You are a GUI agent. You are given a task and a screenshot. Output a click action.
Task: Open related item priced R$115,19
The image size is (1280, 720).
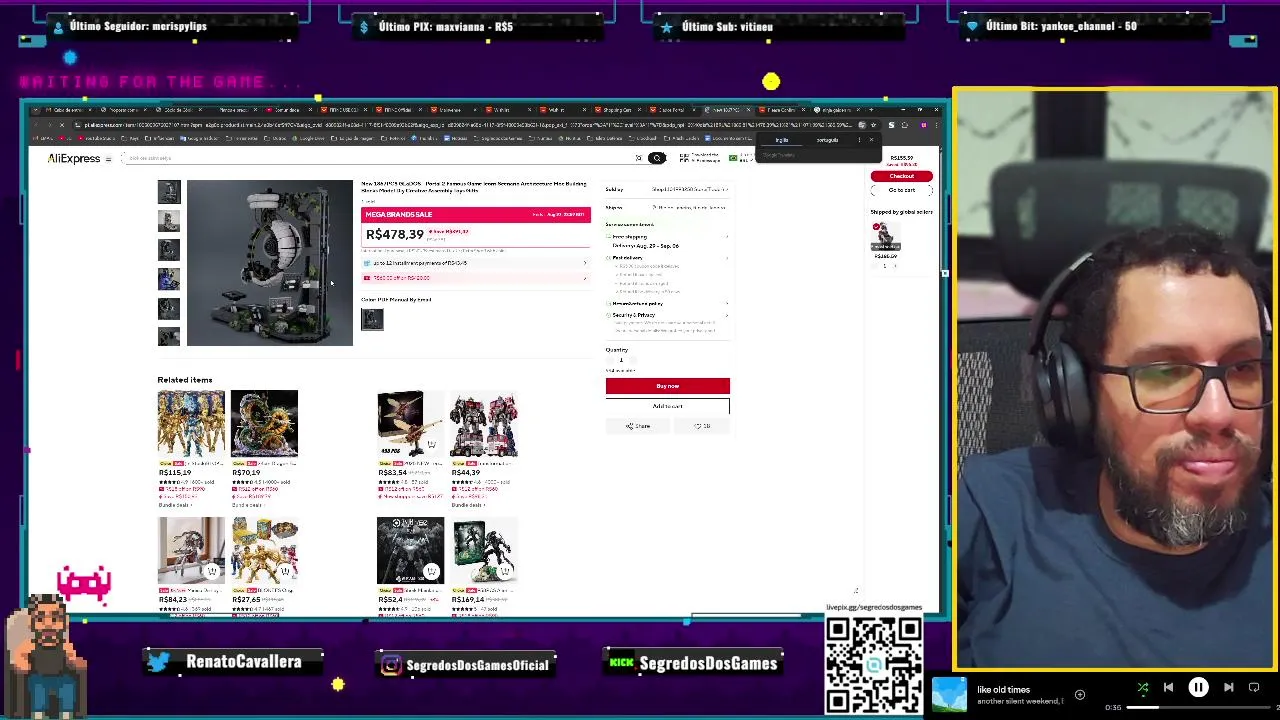coord(191,423)
